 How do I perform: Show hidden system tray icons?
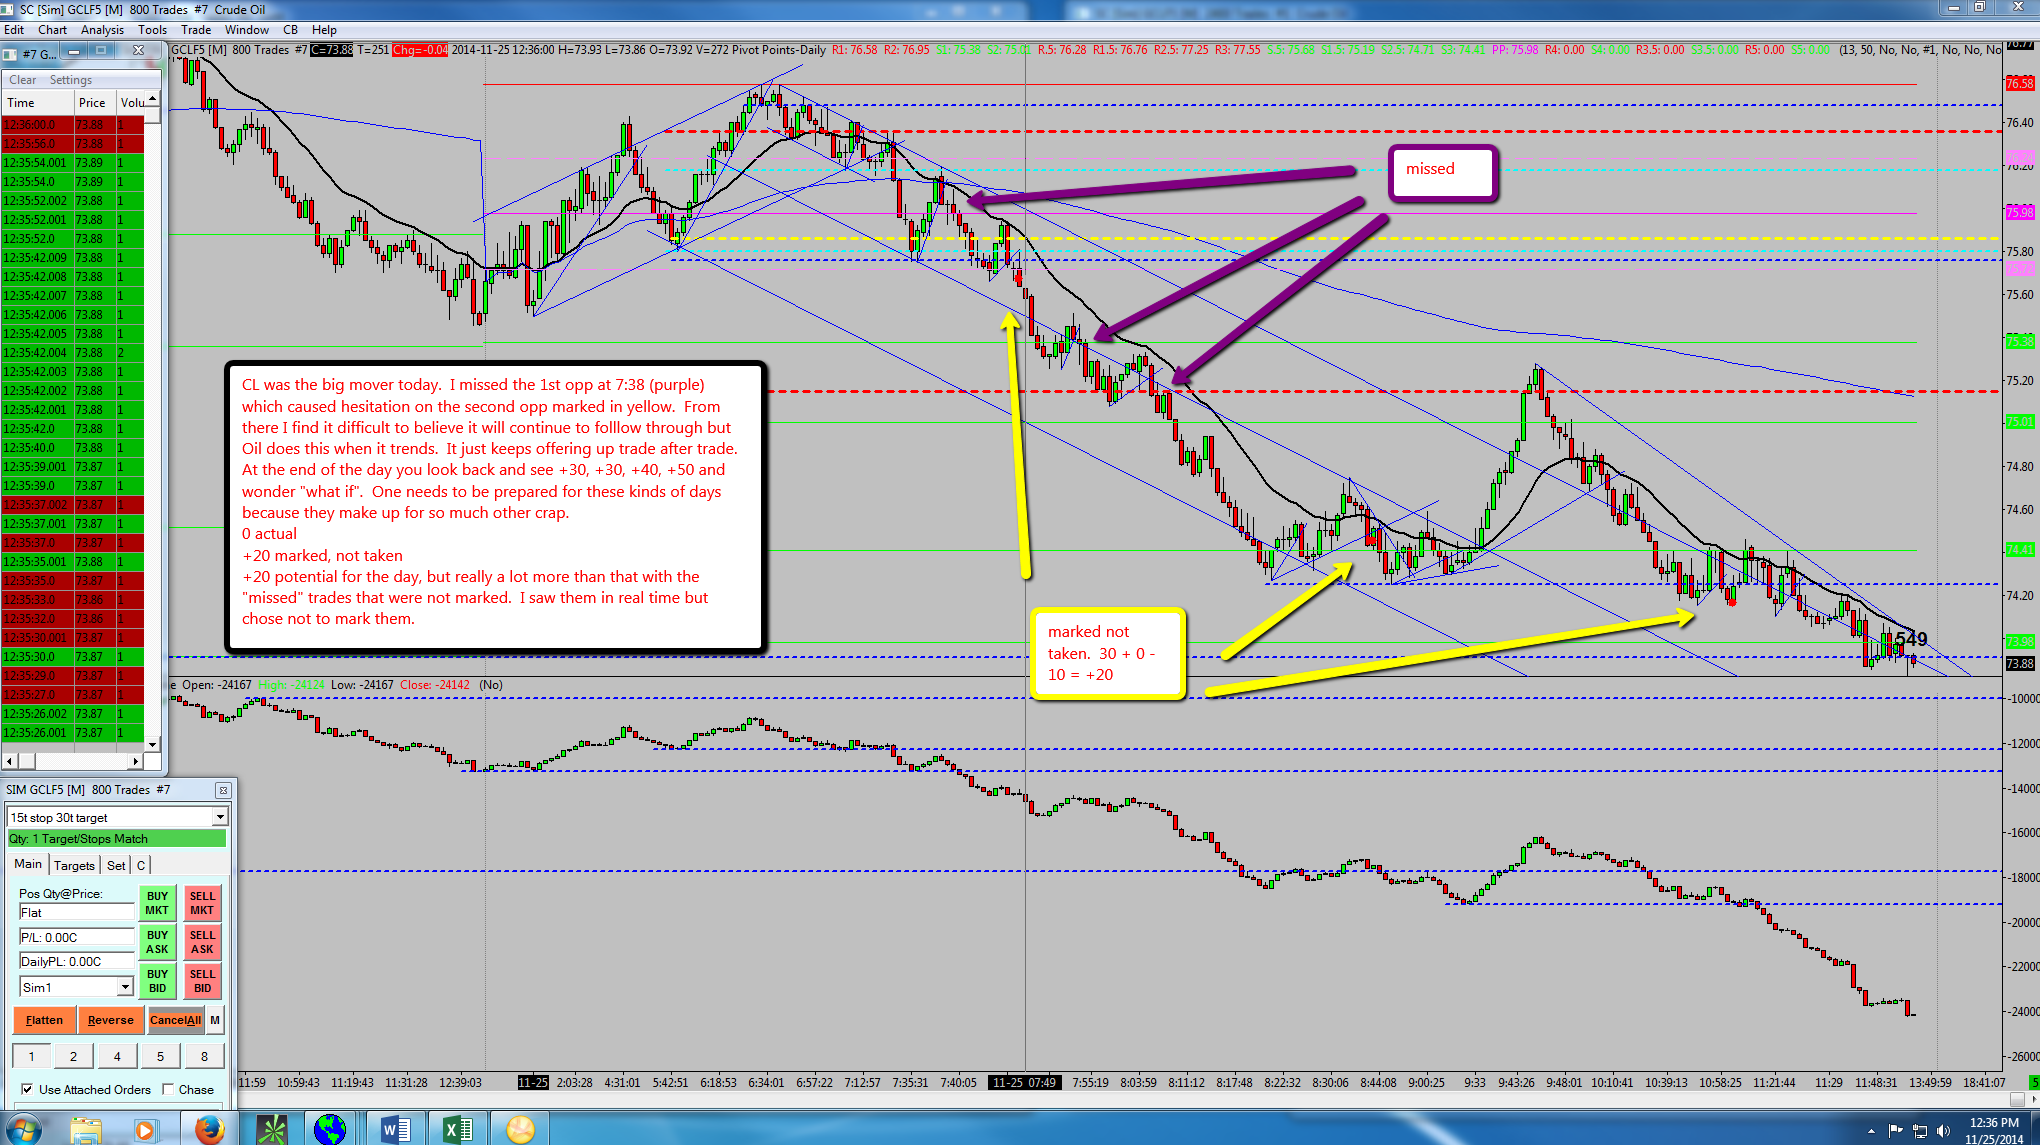(x=1871, y=1132)
